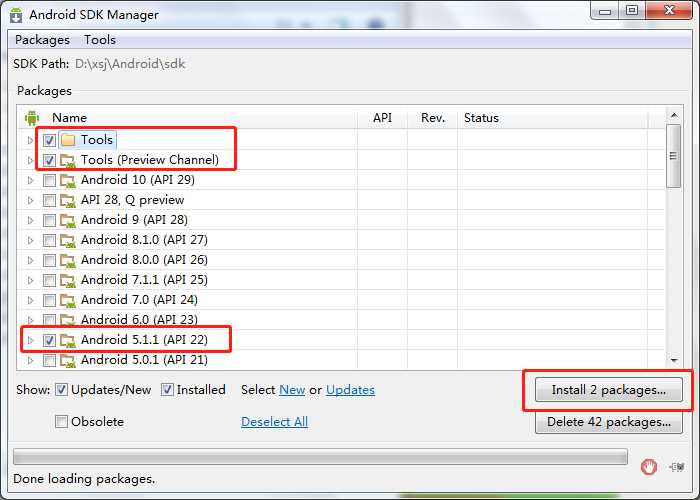Click the Android SDK Manager title bar icon

16,15
